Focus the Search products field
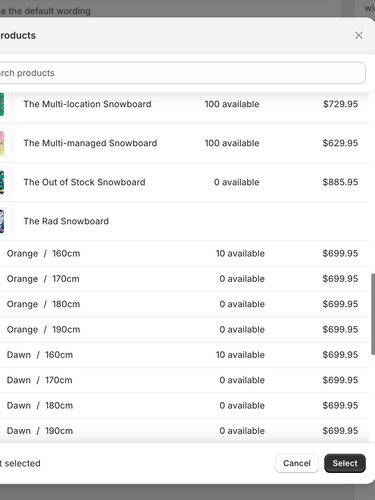The width and height of the screenshot is (375, 500). click(x=182, y=73)
